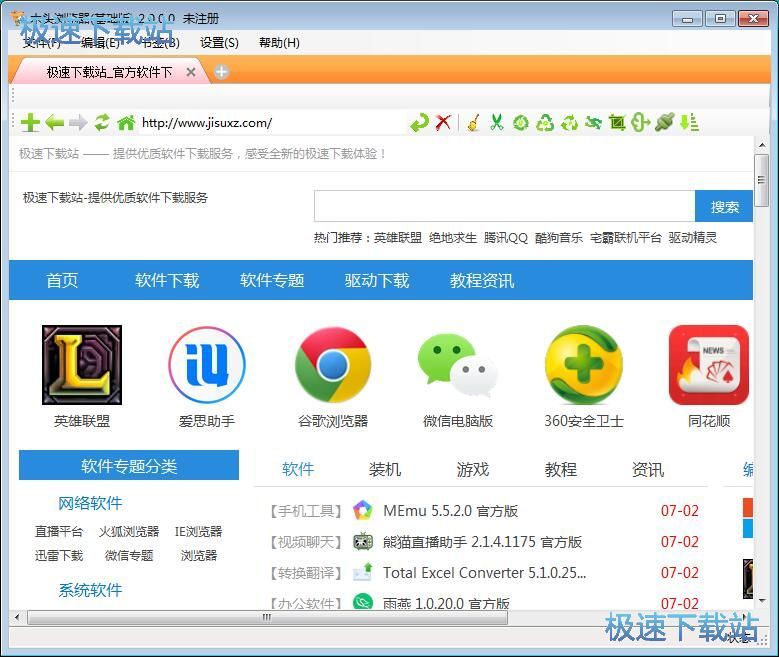
Task: Click the IE浏览器 category link
Action: 198,531
